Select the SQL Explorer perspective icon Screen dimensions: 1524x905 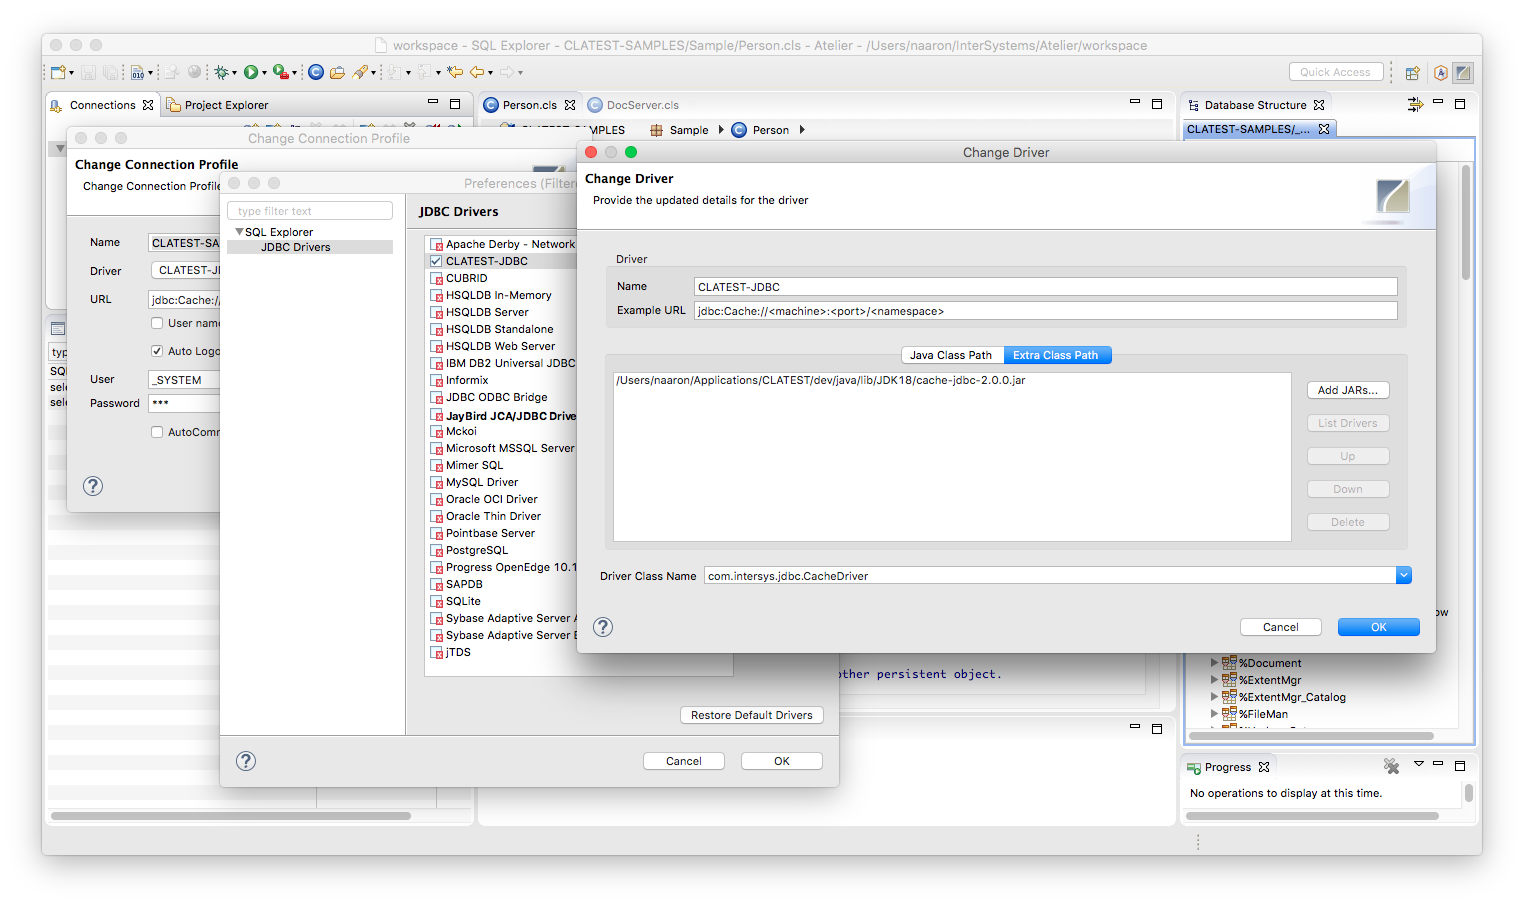(x=1463, y=72)
